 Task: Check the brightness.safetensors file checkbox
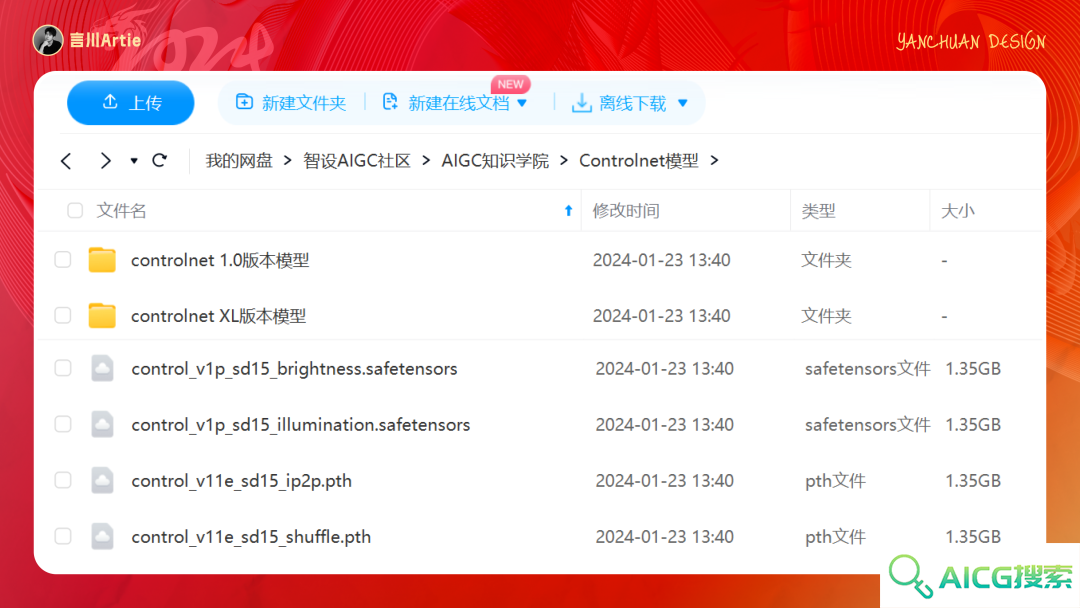click(x=63, y=368)
